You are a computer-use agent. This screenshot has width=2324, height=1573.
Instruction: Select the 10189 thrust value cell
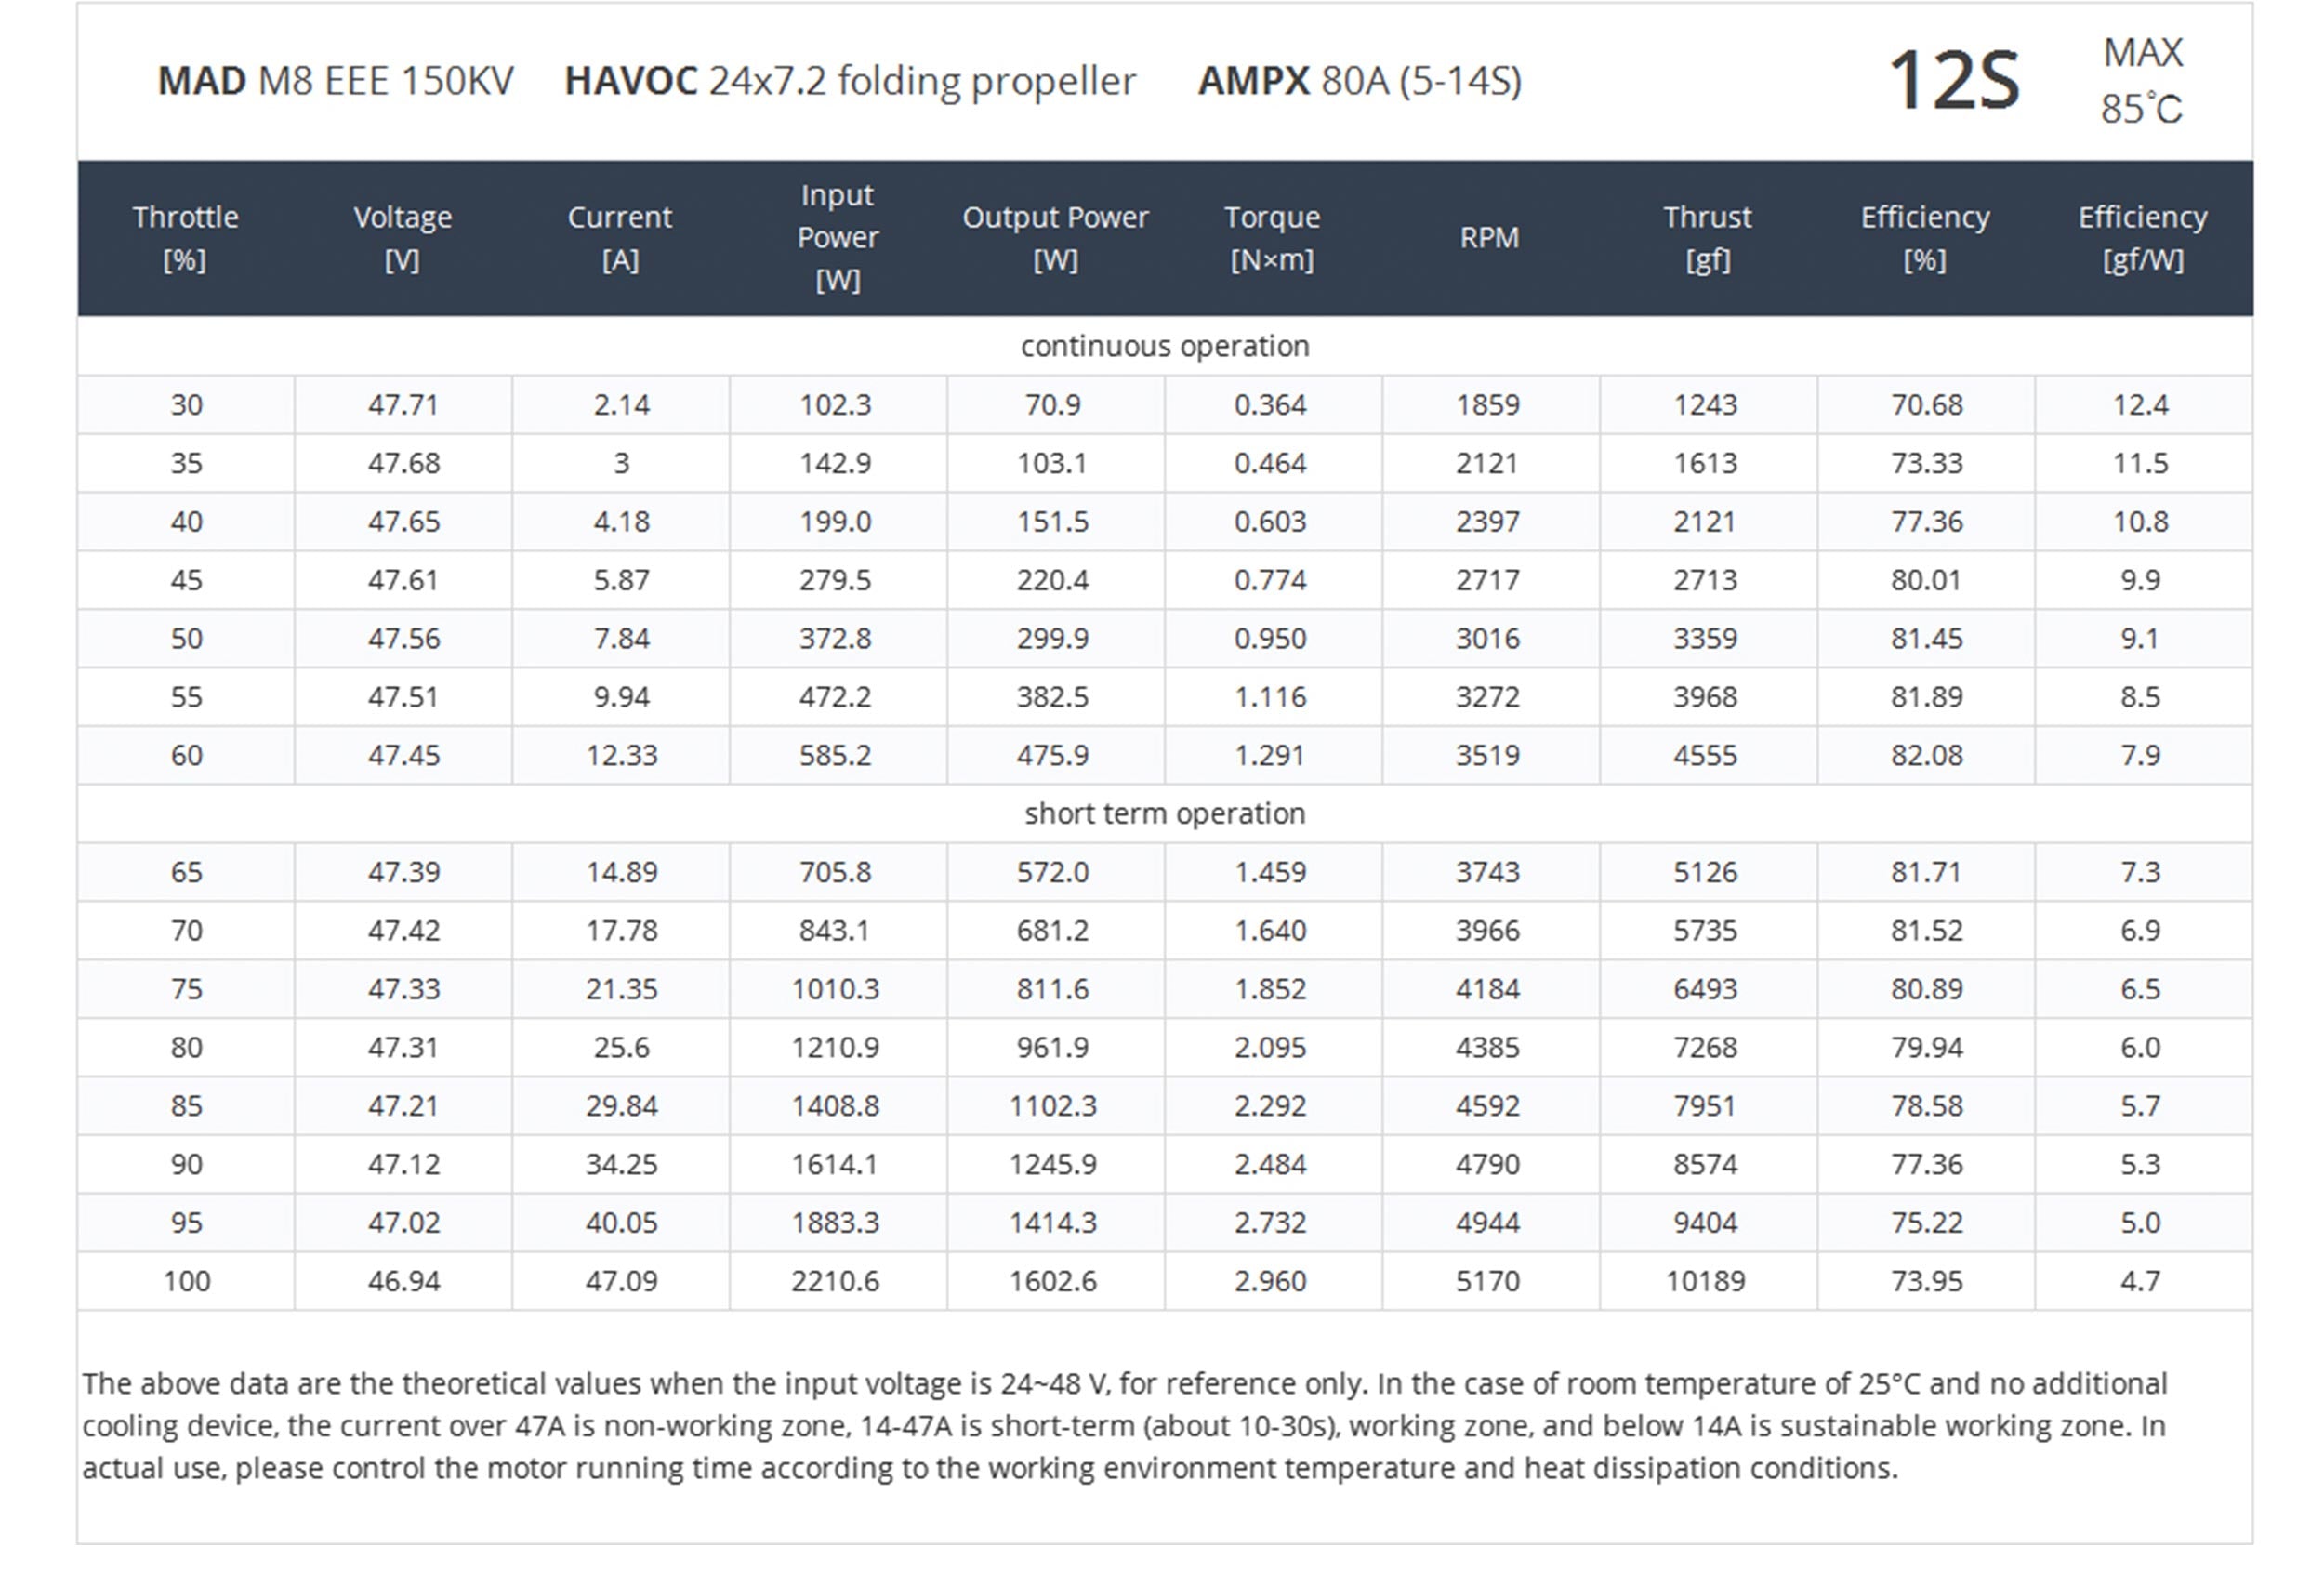(x=1705, y=1281)
